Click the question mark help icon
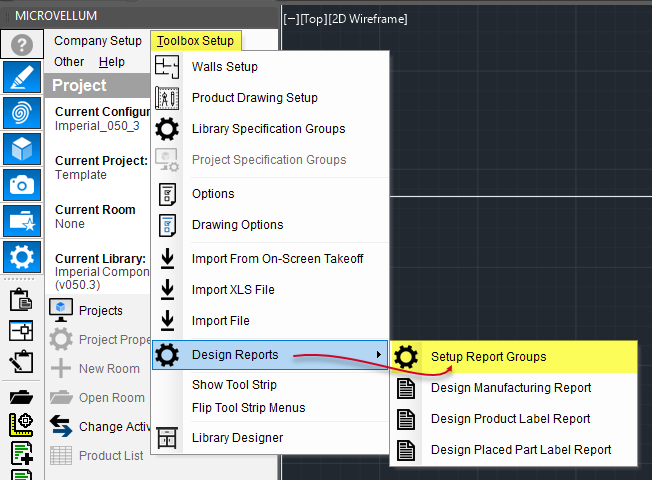 pyautogui.click(x=22, y=45)
